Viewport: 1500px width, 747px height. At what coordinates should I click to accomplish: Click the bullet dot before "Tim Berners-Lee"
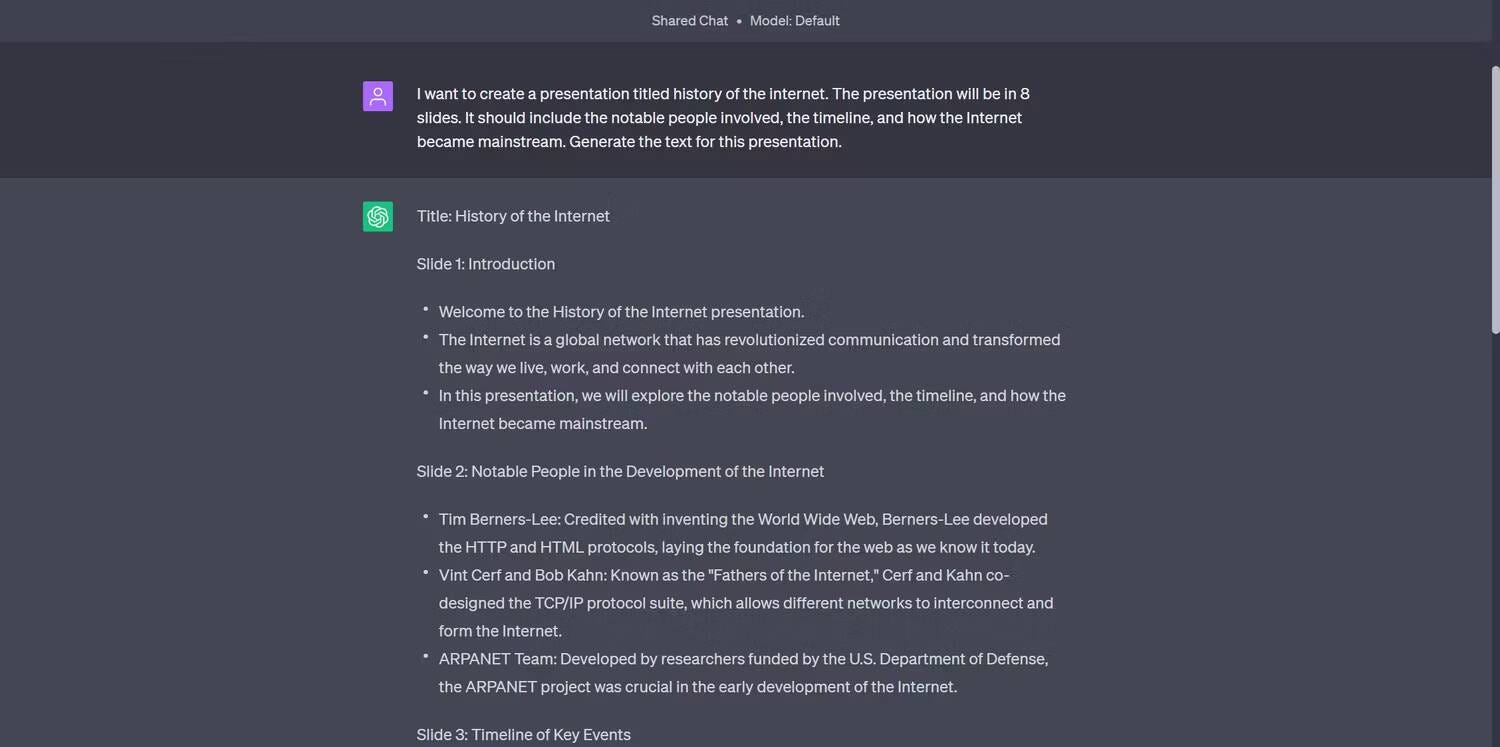(425, 516)
